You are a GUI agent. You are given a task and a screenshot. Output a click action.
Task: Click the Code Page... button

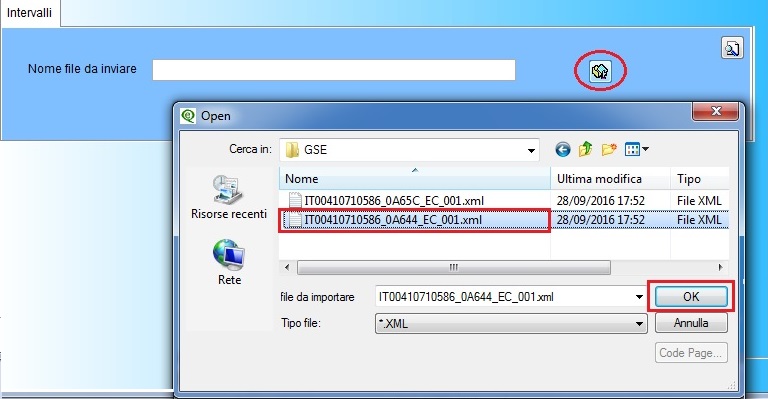tap(691, 352)
